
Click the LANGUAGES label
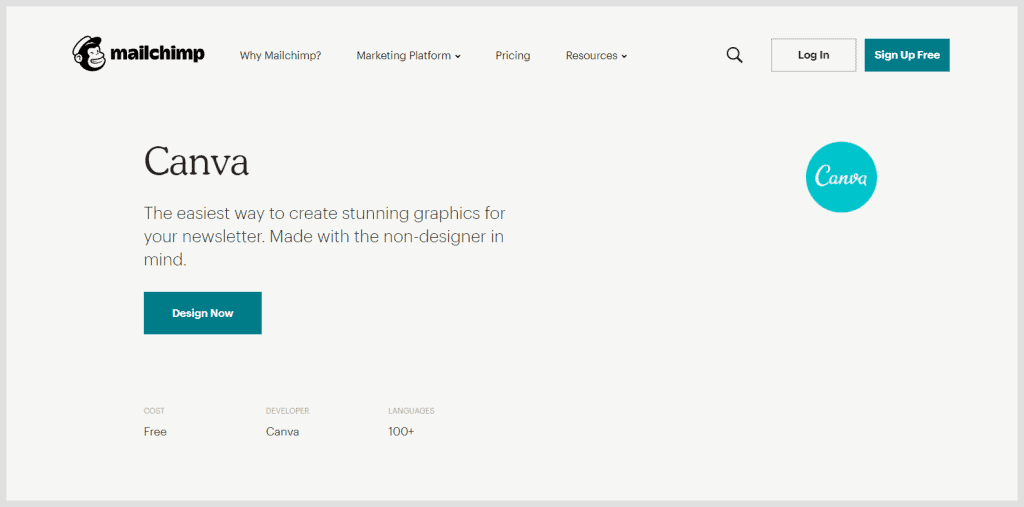click(x=411, y=411)
